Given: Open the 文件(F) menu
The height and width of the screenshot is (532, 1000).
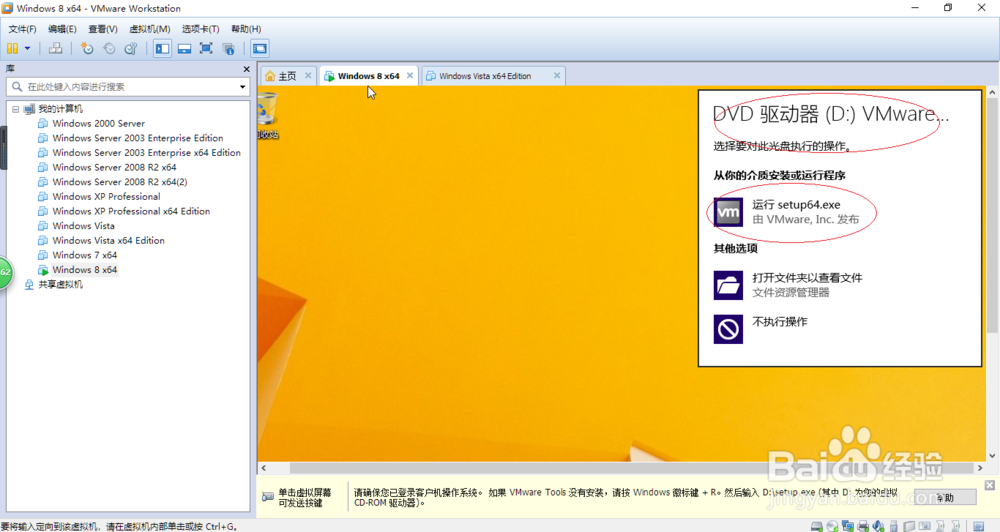Looking at the screenshot, I should [22, 29].
